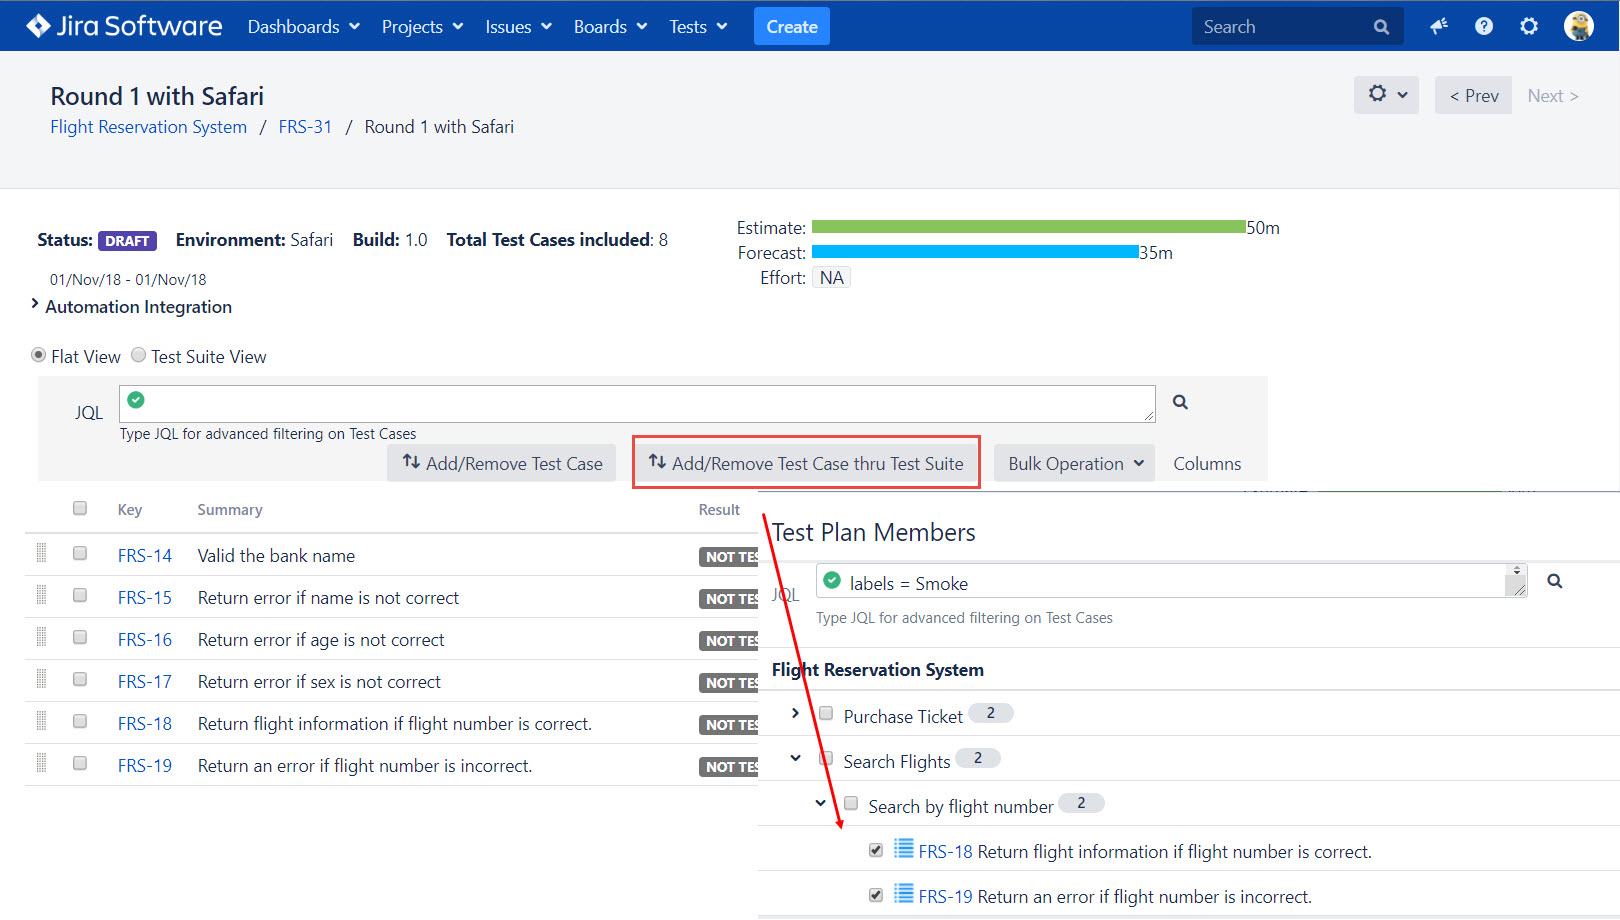Check the FRS-16 row checkbox
The width and height of the screenshot is (1620, 920).
click(80, 637)
